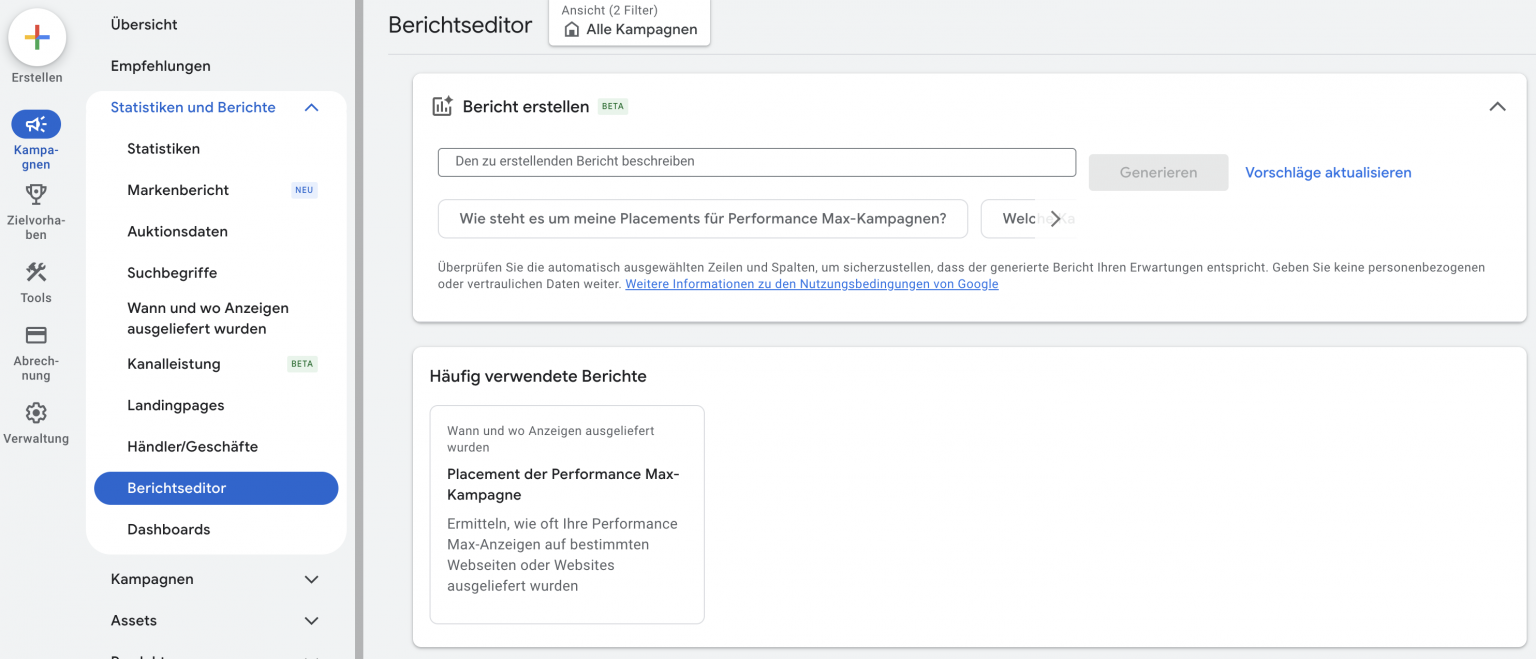Viewport: 1536px width, 659px height.
Task: Click the Verwaltung gear icon
Action: coord(36,411)
